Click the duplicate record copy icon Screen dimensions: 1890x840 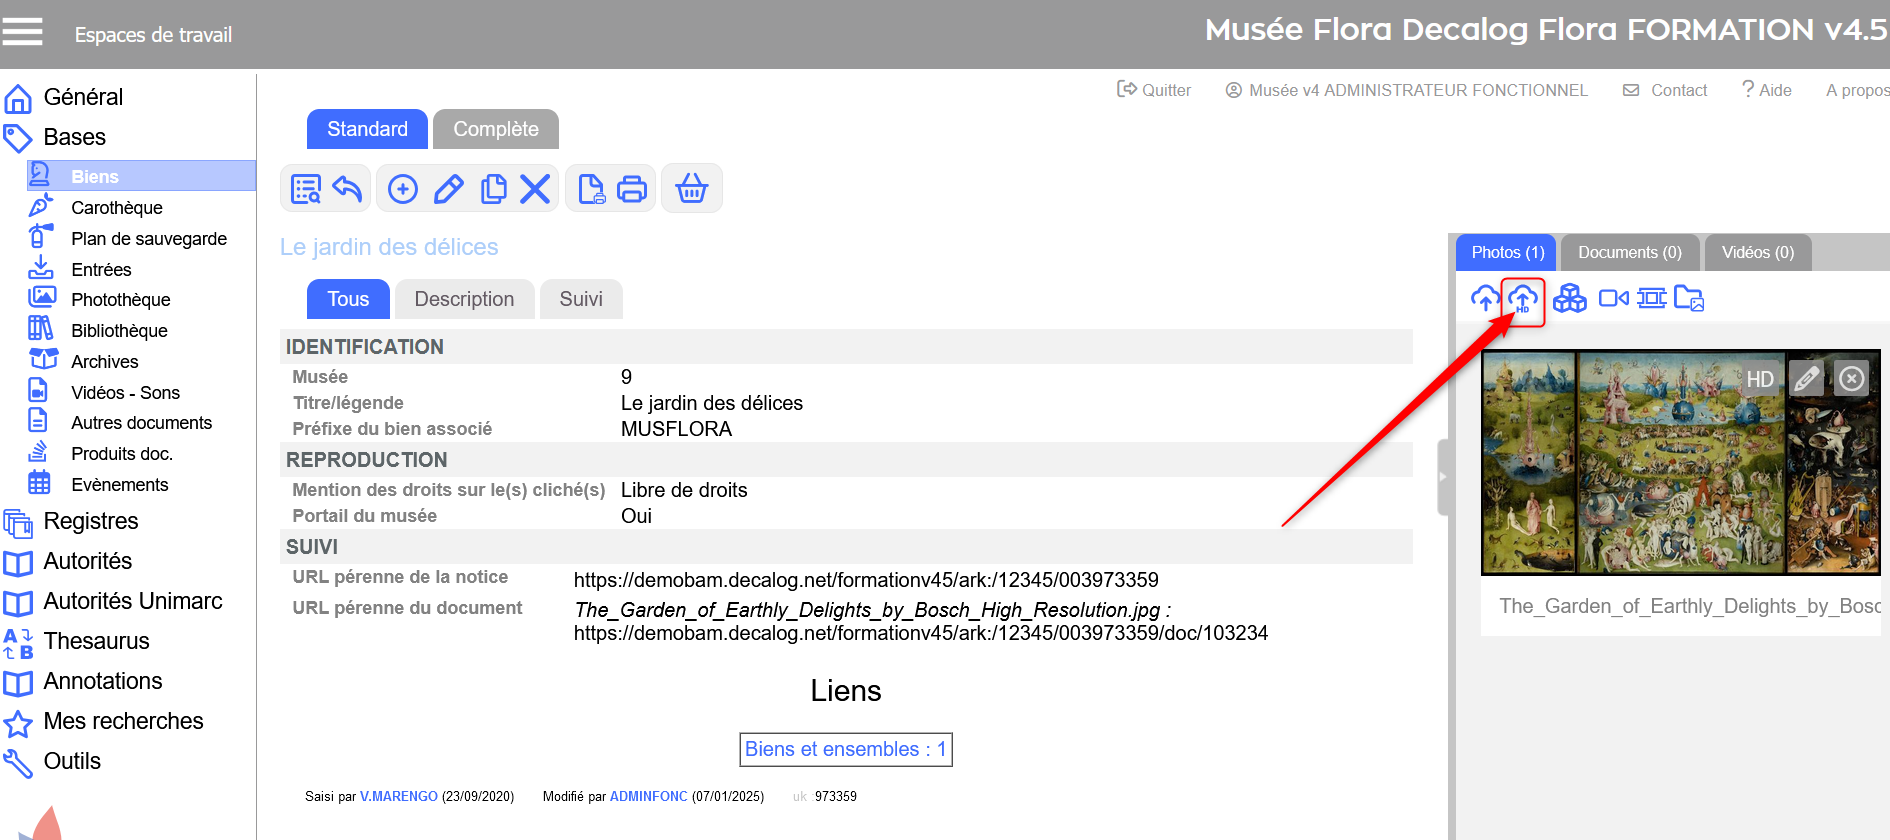[493, 189]
